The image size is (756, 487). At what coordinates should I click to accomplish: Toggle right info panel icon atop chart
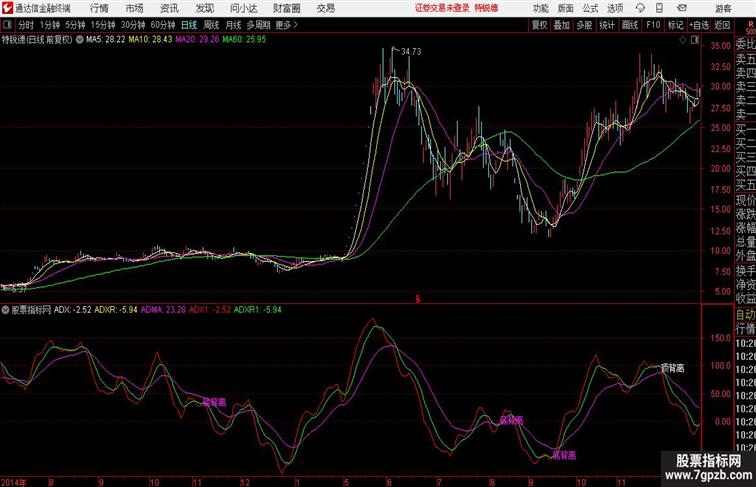(695, 40)
